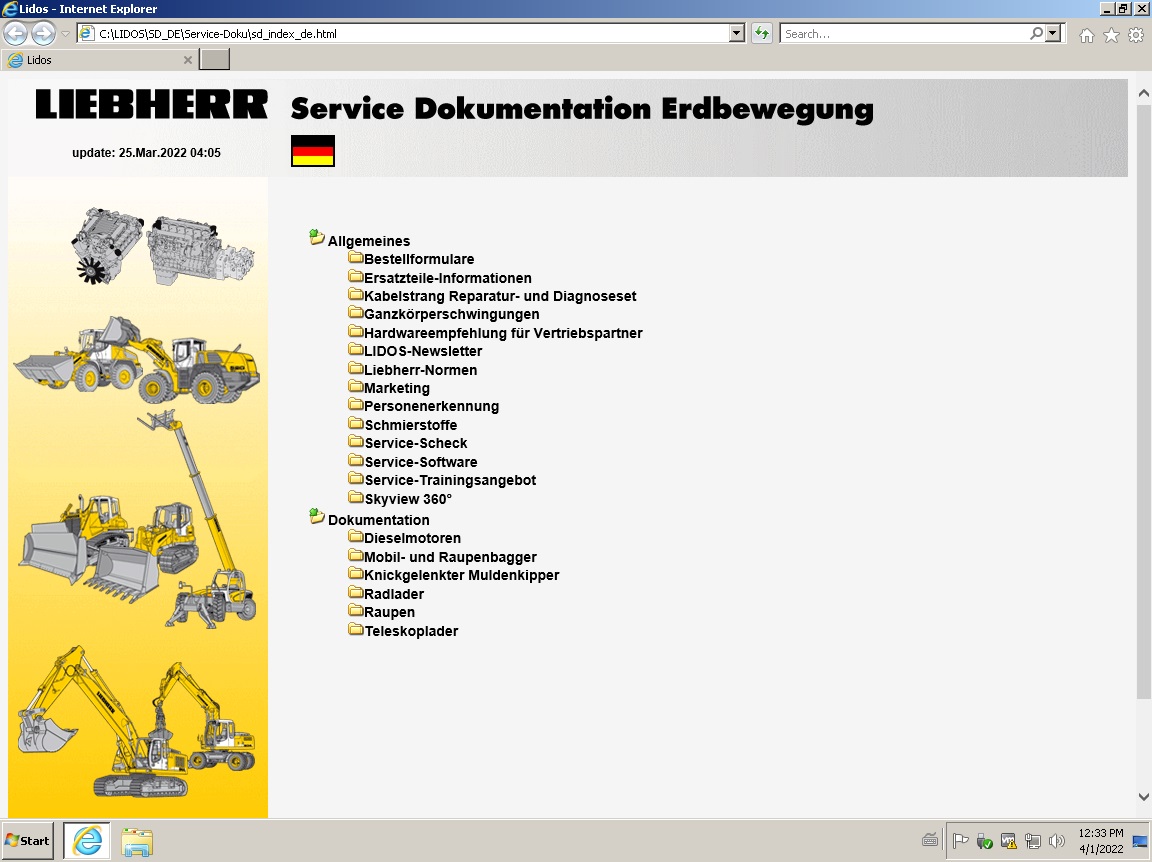Screen dimensions: 1152x862
Task: Open Windows Explorer from the taskbar
Action: [137, 841]
